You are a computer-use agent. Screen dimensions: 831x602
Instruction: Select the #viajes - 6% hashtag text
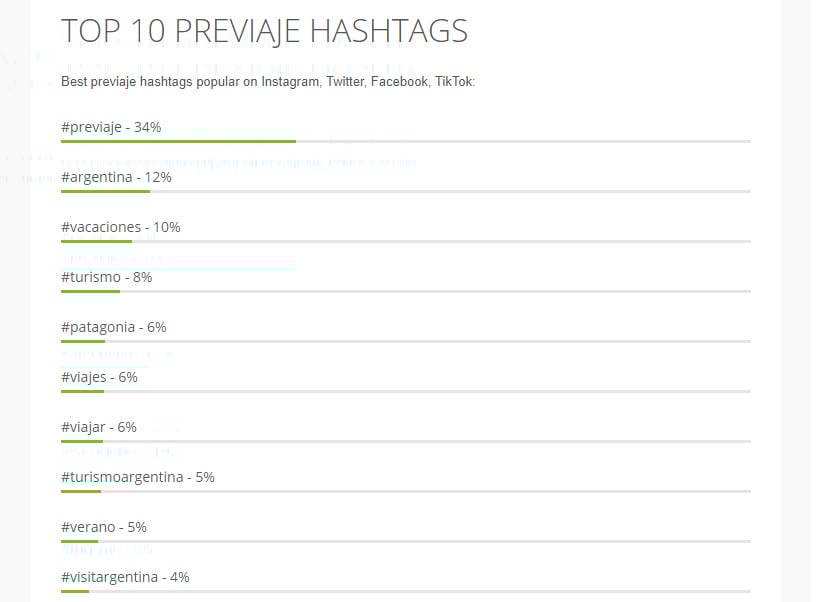click(x=99, y=377)
